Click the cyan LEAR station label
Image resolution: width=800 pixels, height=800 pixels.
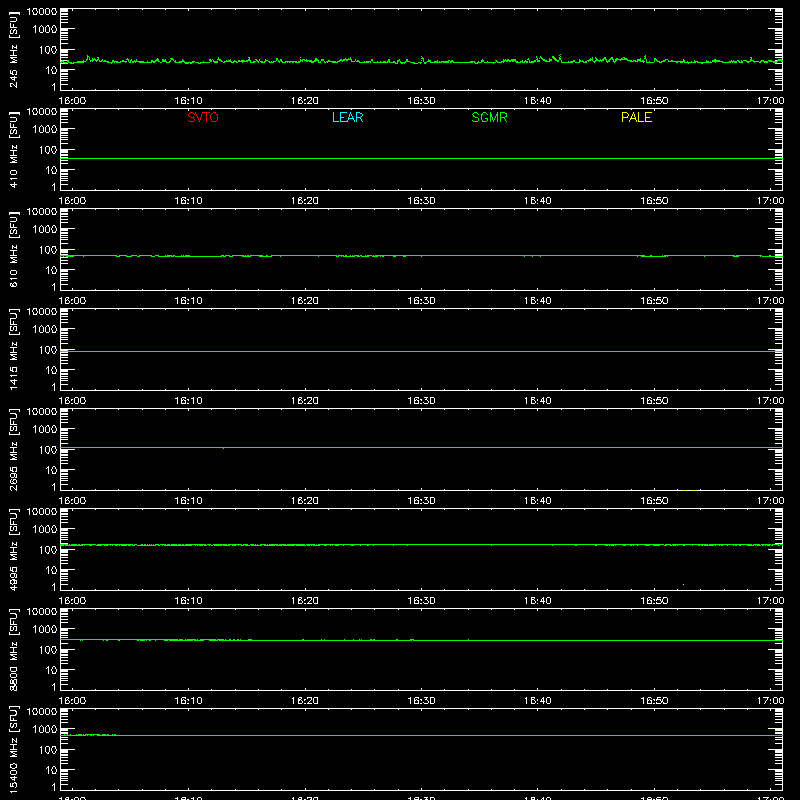pos(347,117)
